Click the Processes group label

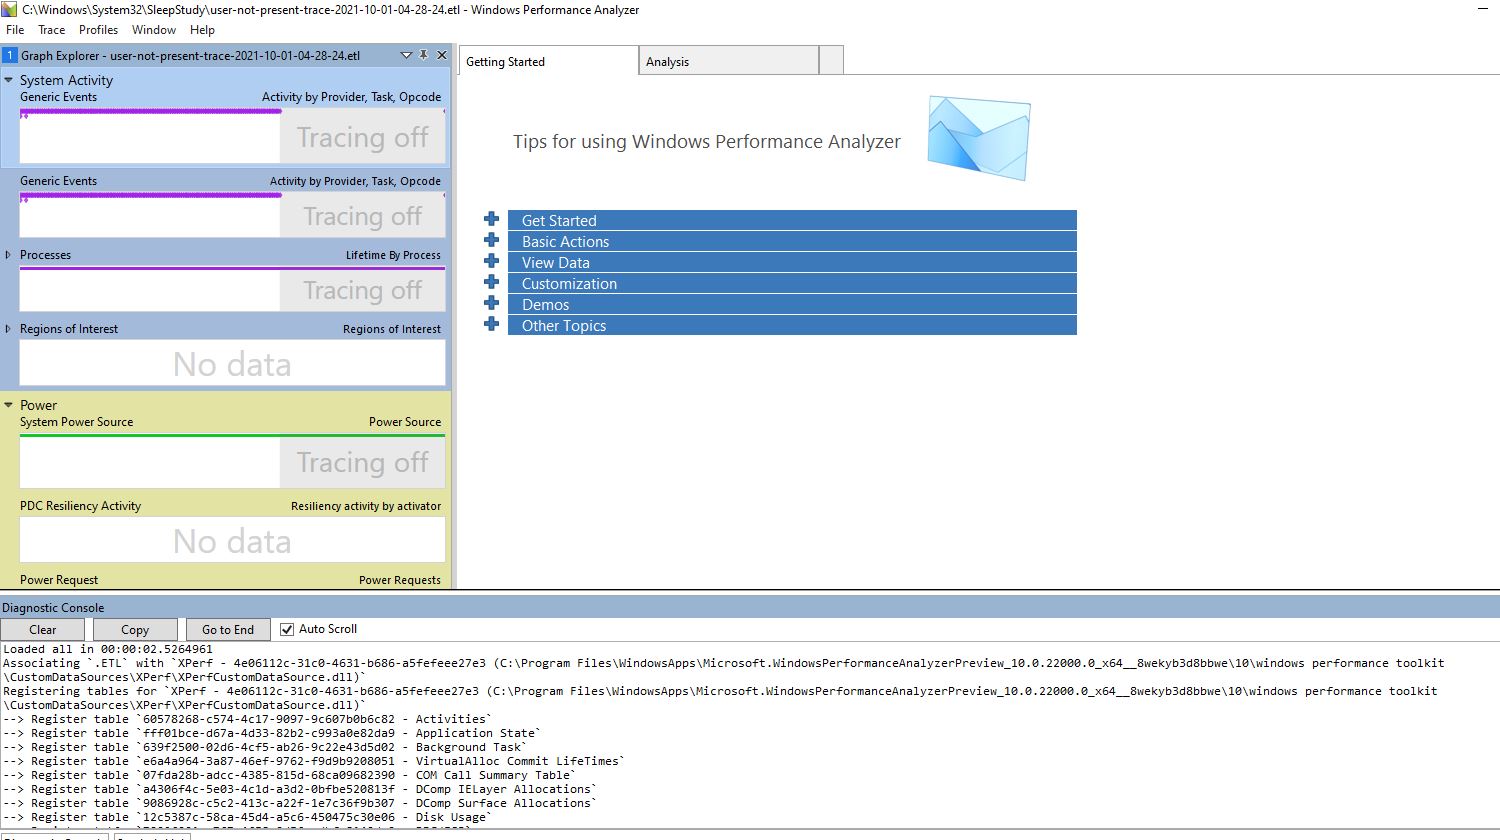pyautogui.click(x=45, y=255)
